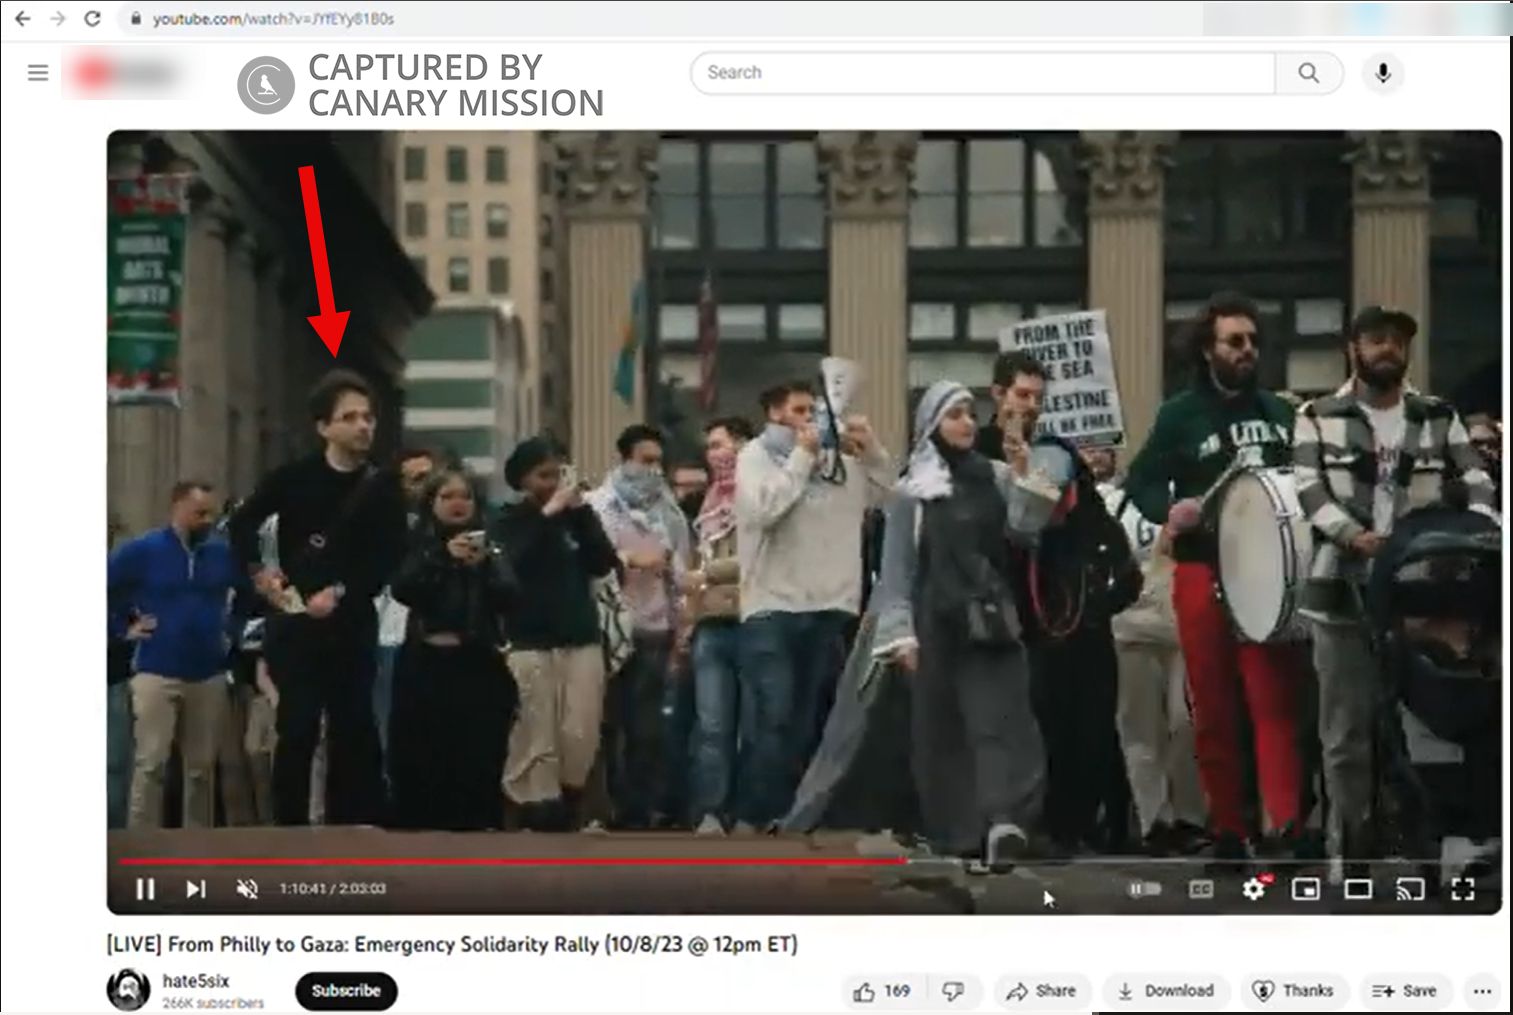This screenshot has width=1513, height=1015.
Task: Enter full screen mode
Action: 1462,889
